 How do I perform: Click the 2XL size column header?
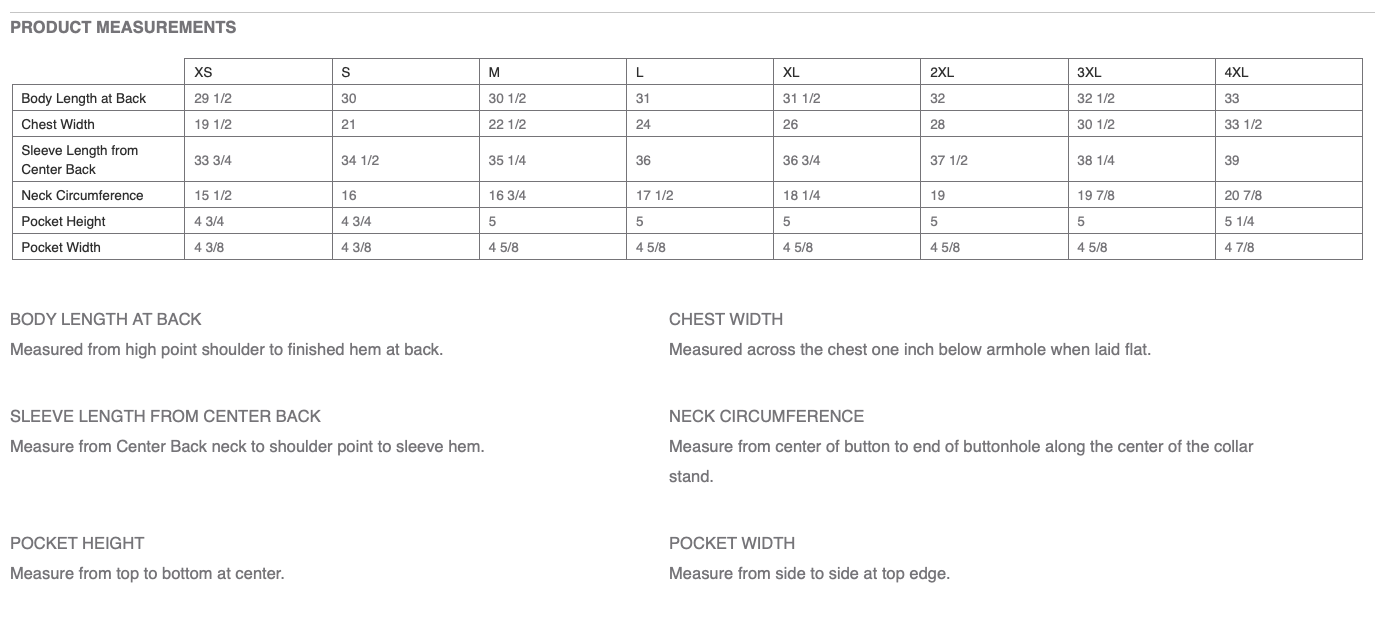pos(942,72)
